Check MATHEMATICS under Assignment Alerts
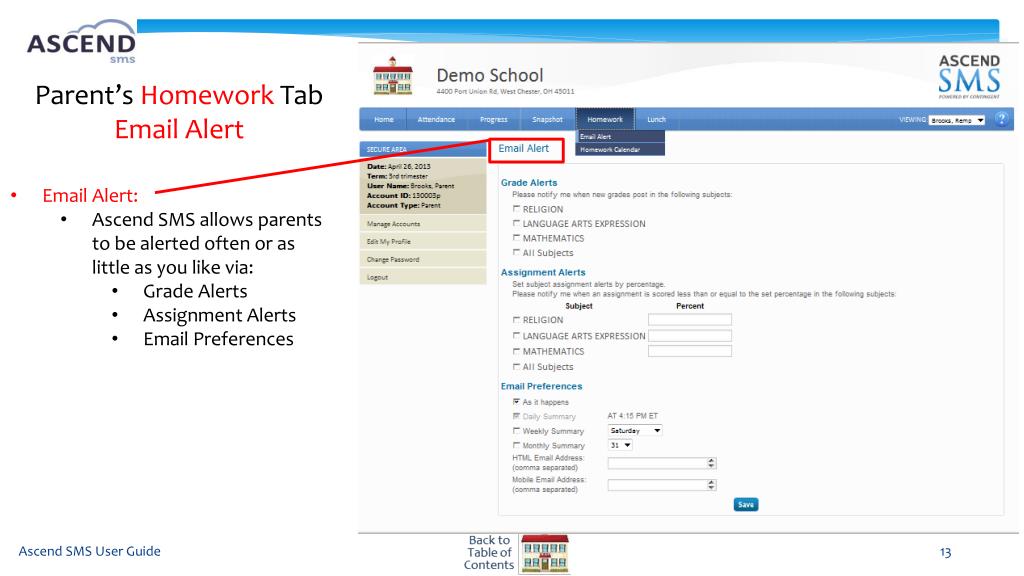1024x576 pixels. click(x=517, y=351)
